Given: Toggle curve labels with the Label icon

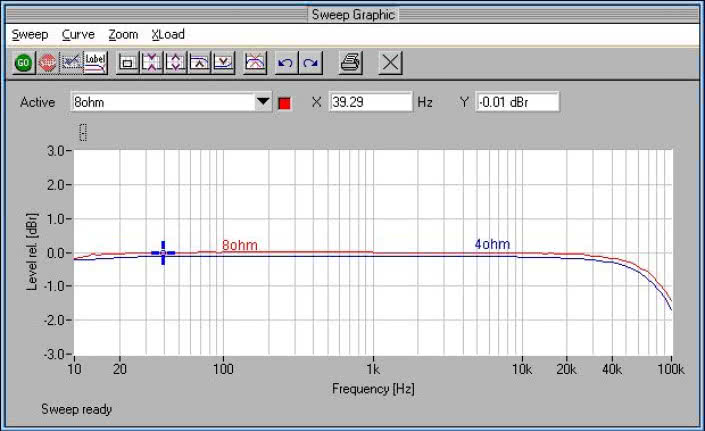Looking at the screenshot, I should pos(95,62).
